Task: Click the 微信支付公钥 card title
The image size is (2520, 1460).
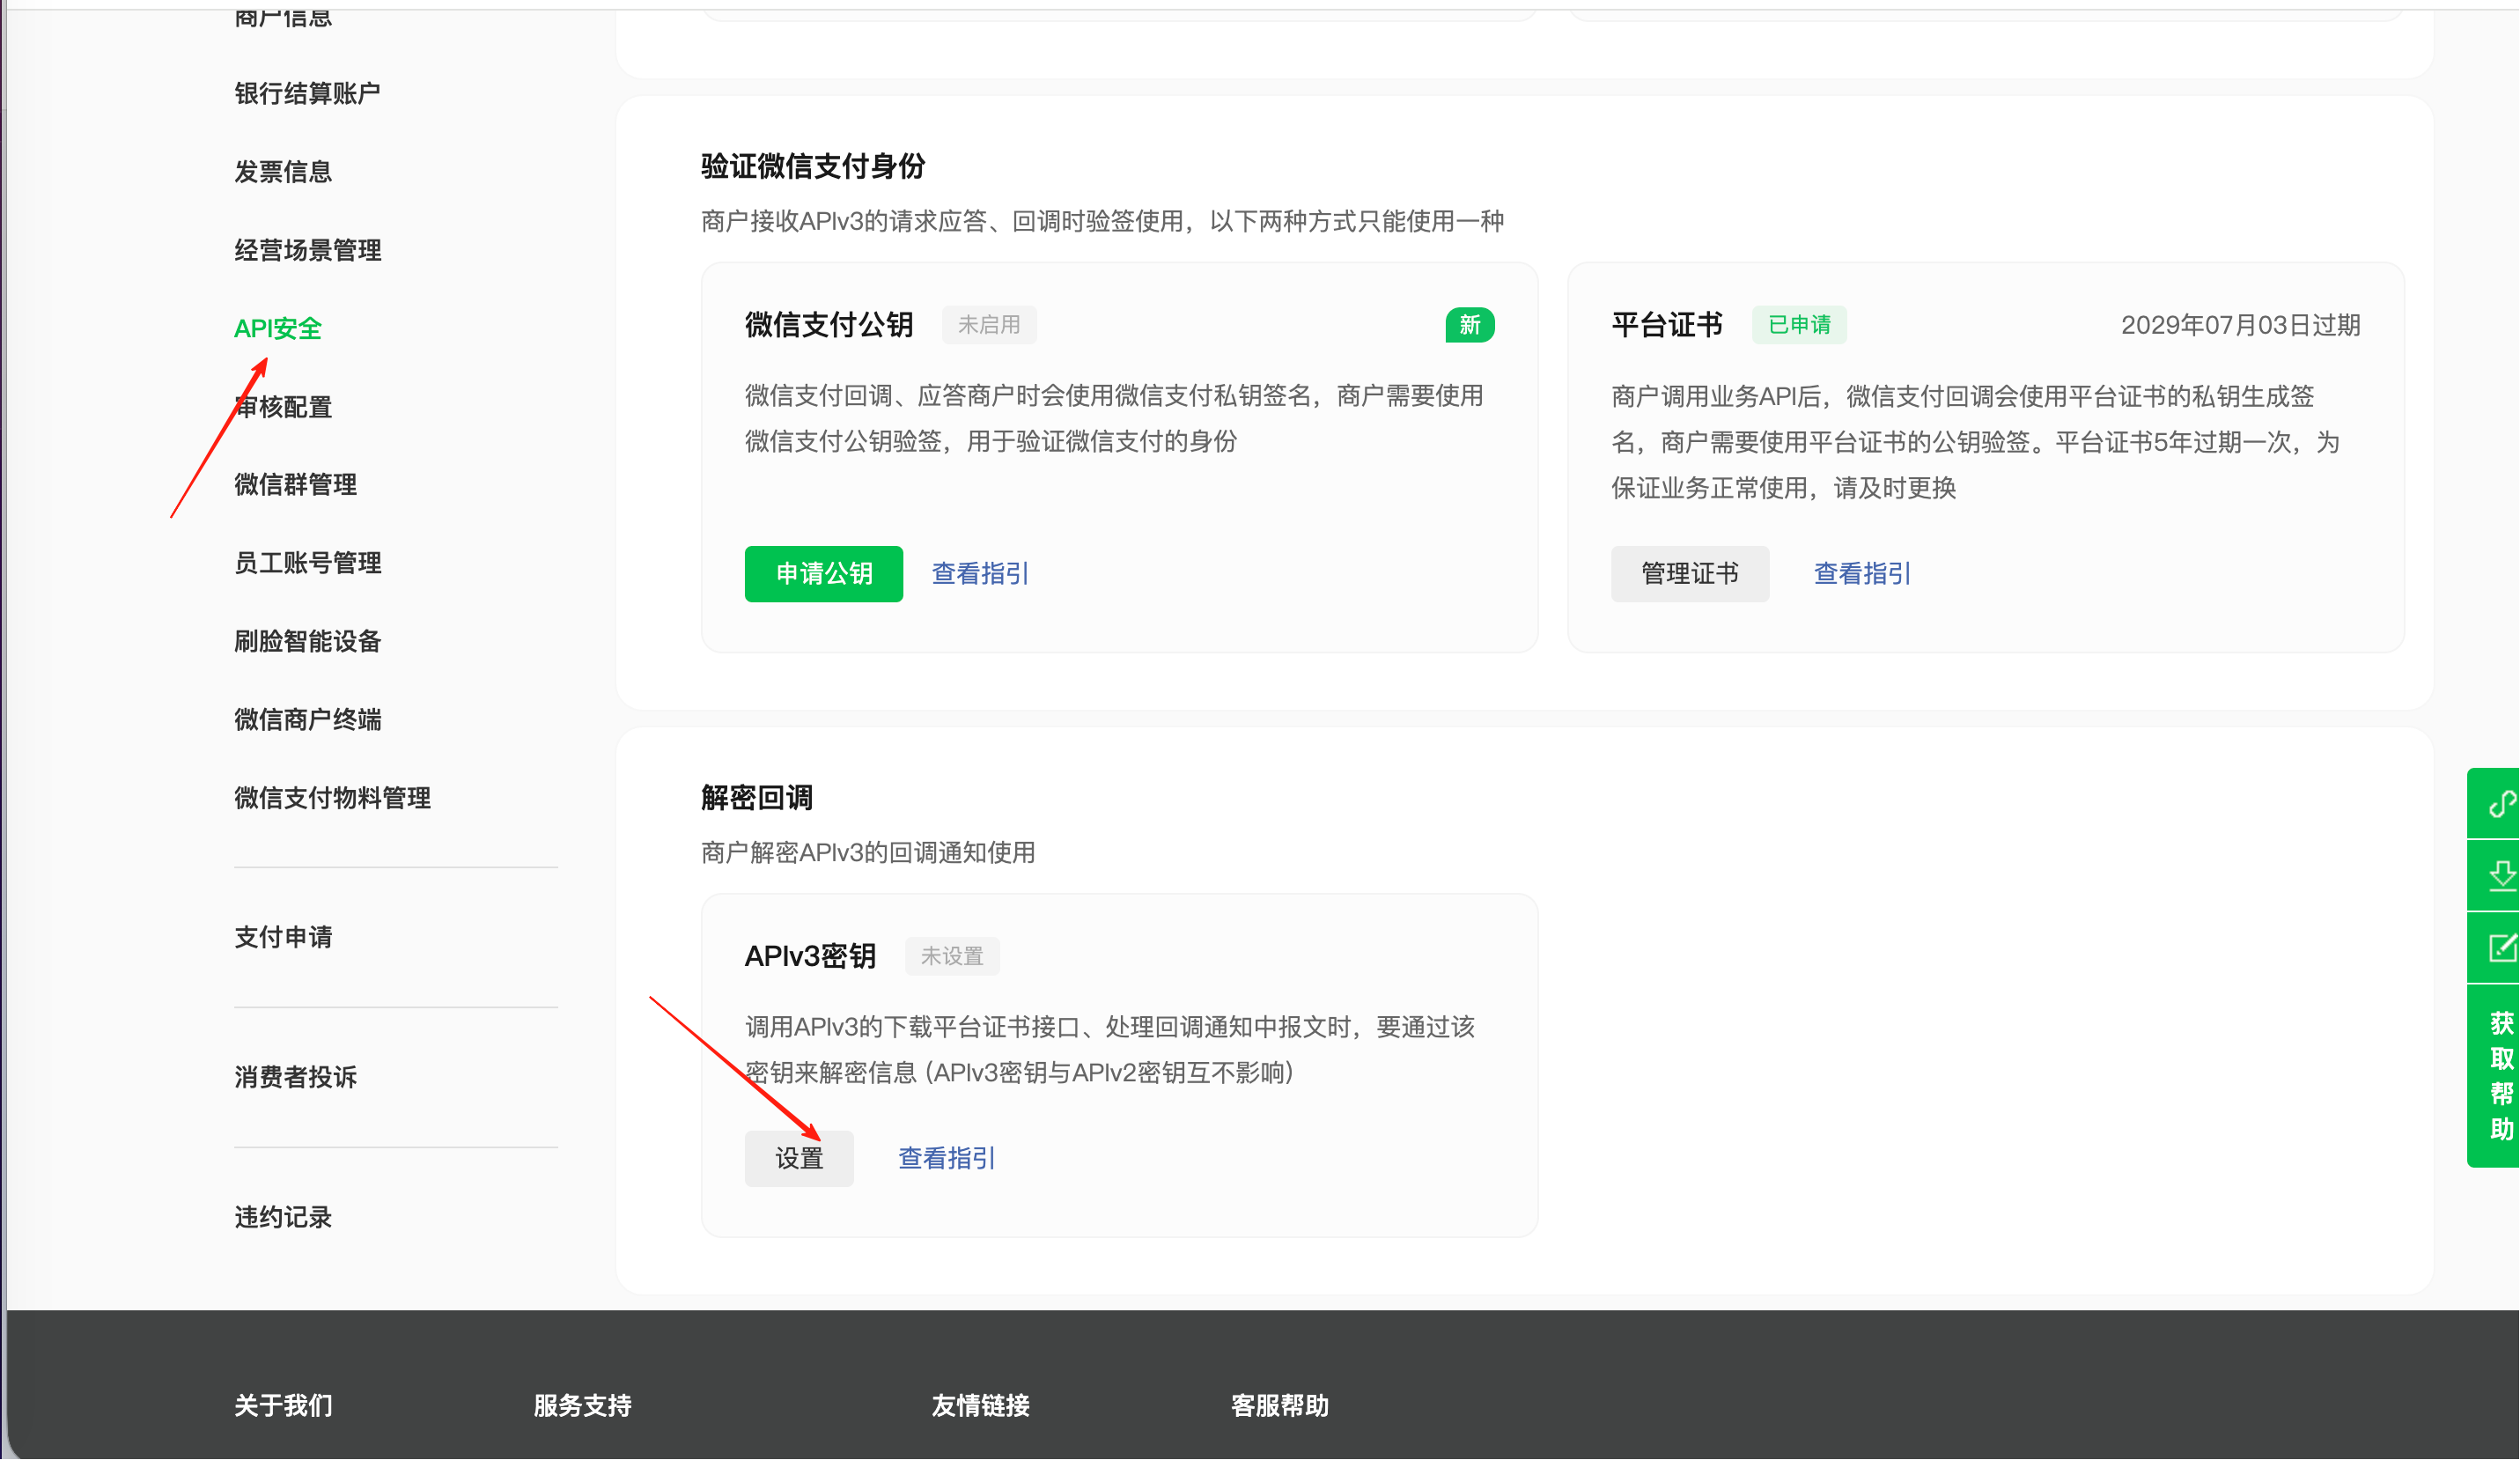Action: [829, 325]
